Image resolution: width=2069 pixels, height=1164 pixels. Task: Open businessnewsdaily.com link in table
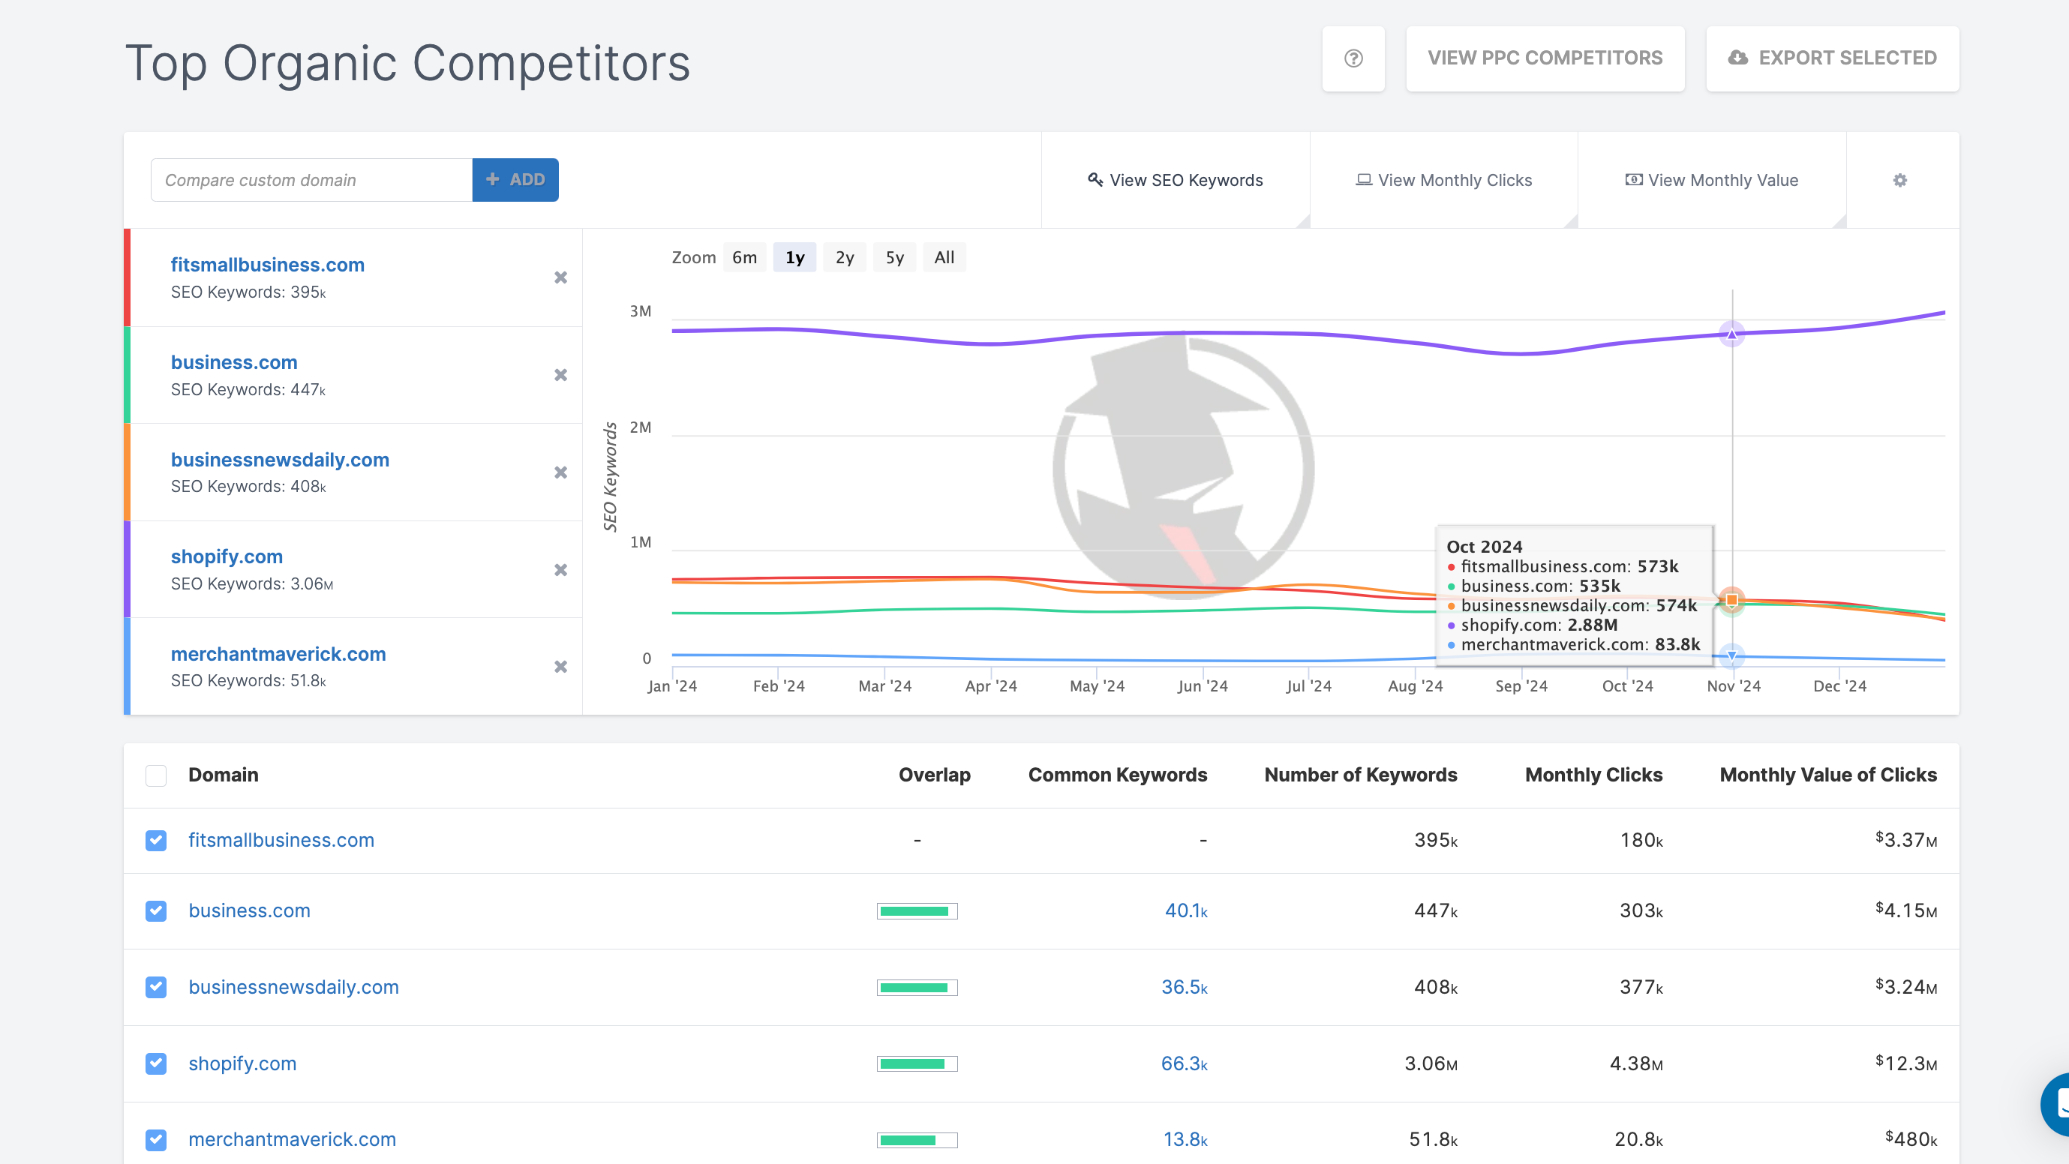(x=293, y=987)
